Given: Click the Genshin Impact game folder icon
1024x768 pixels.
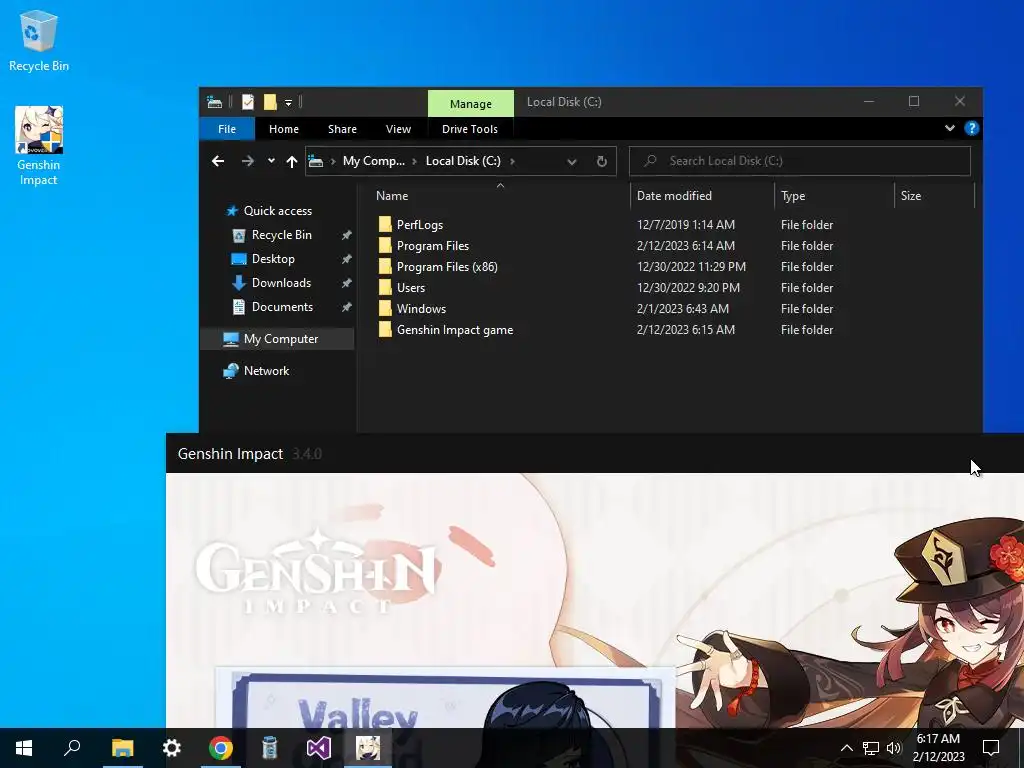Looking at the screenshot, I should click(385, 329).
